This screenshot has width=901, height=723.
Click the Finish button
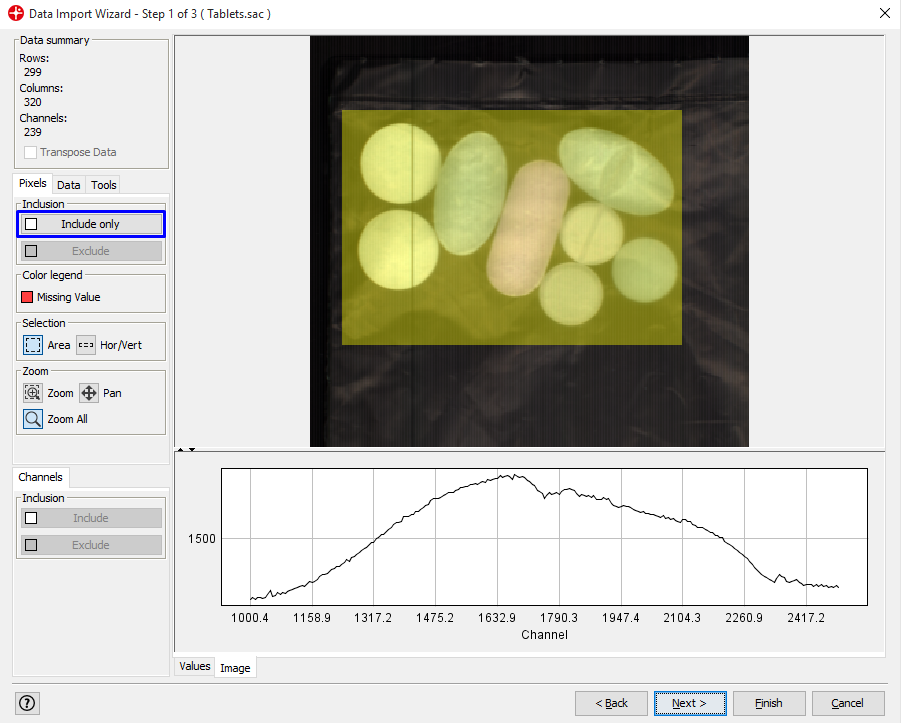(x=769, y=703)
